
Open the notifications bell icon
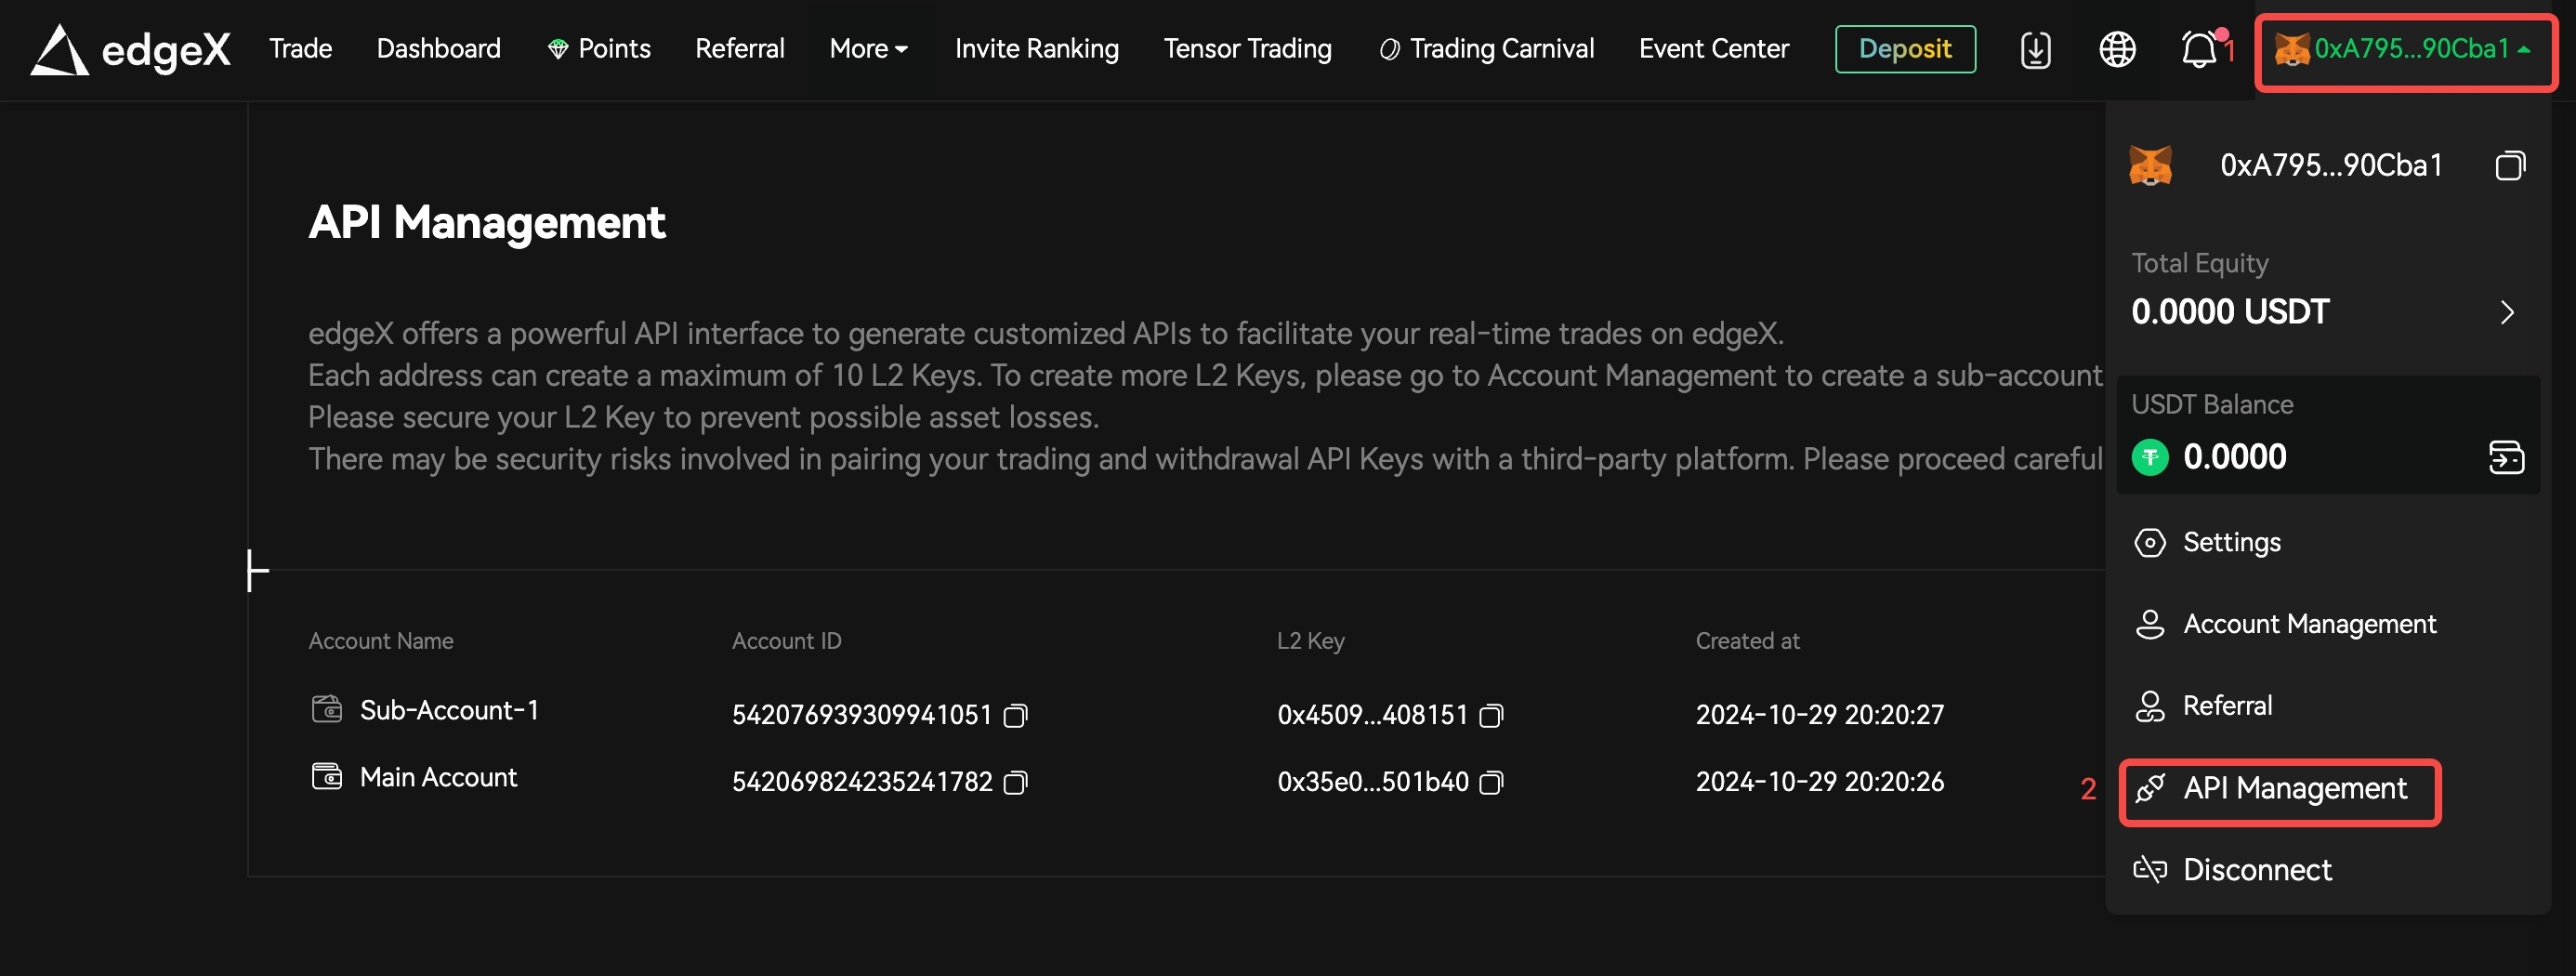[x=2199, y=49]
